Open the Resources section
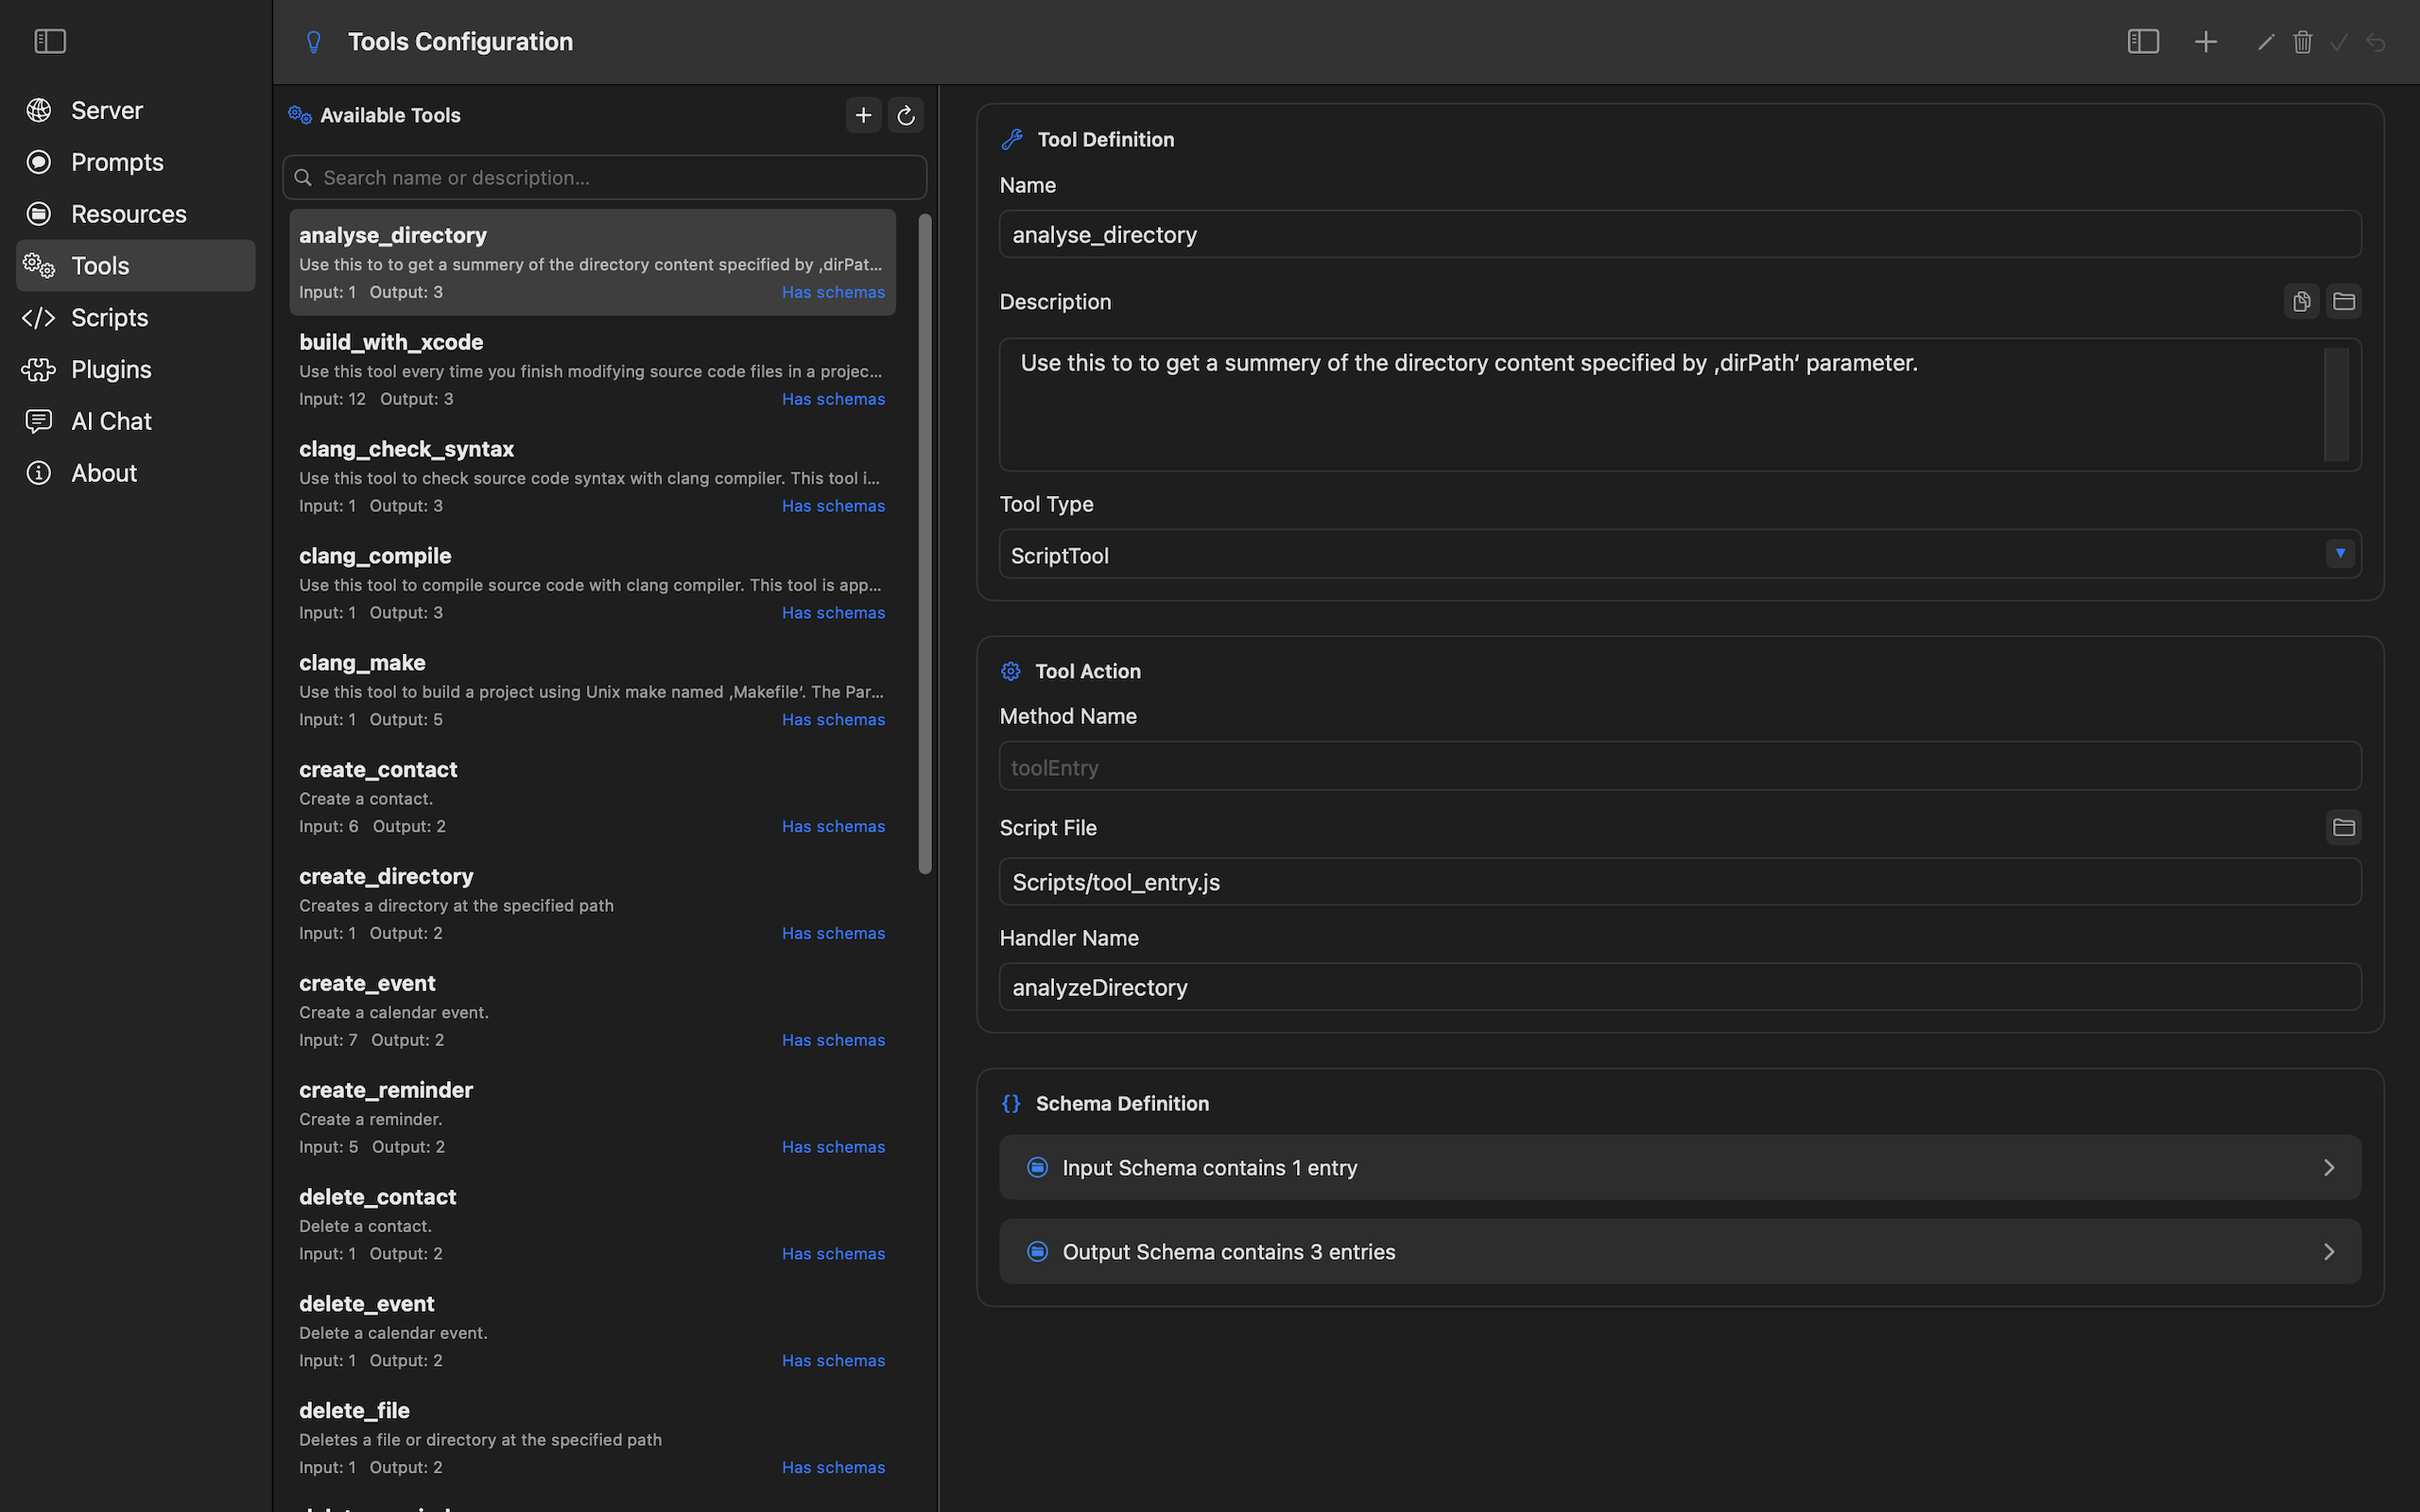The width and height of the screenshot is (2420, 1512). click(x=135, y=214)
